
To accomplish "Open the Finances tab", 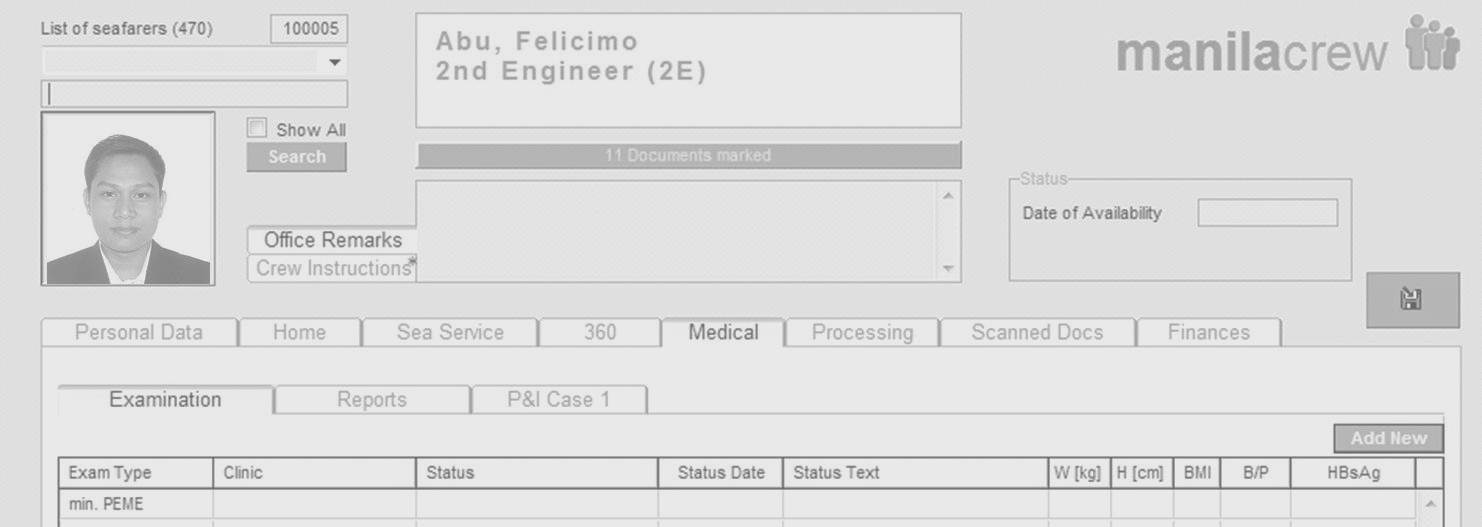I will pyautogui.click(x=1208, y=333).
